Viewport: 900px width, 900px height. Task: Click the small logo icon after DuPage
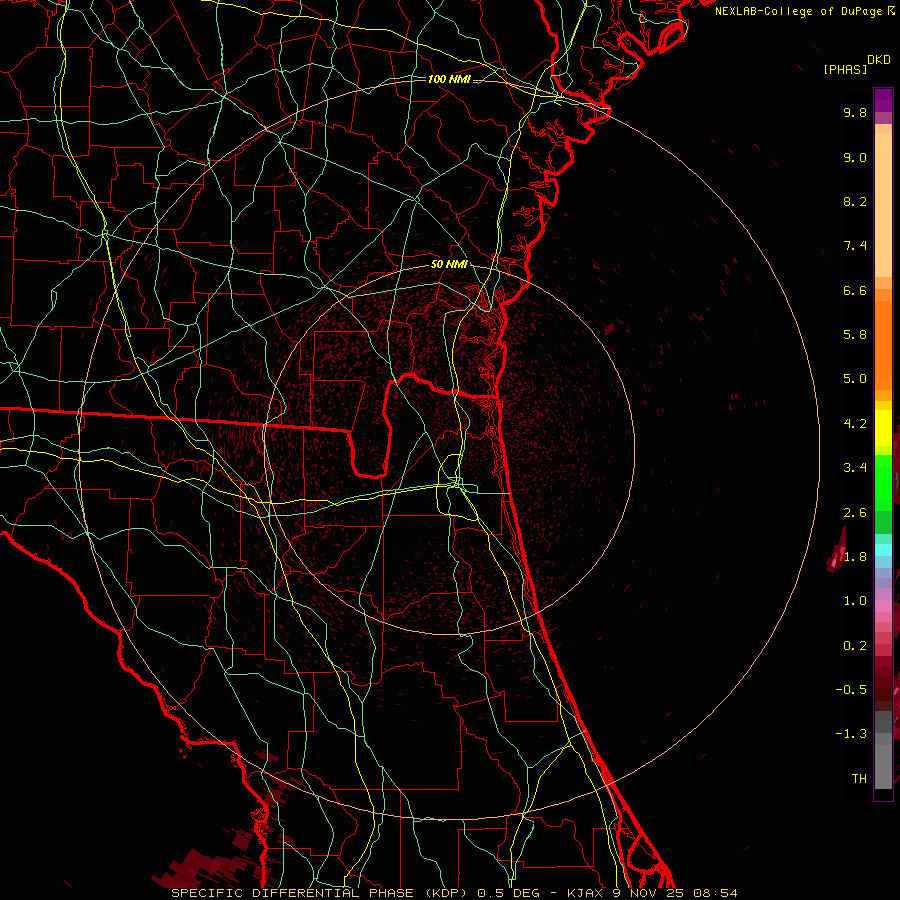(891, 11)
